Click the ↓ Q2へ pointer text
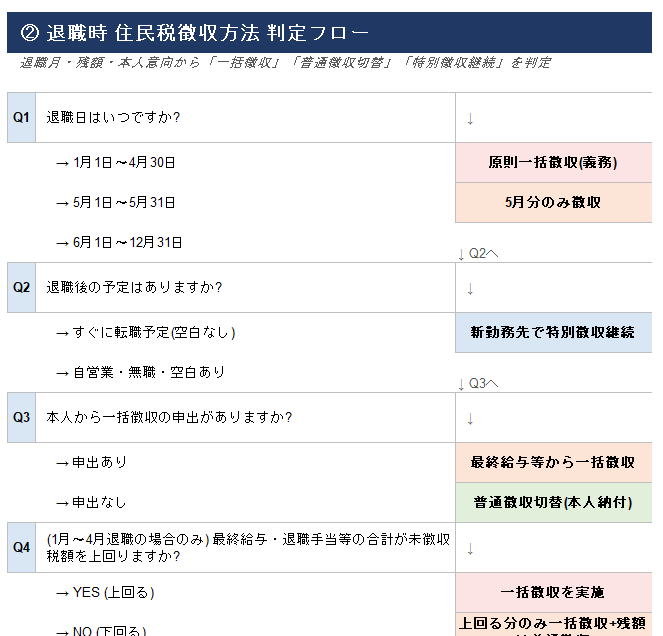This screenshot has width=663, height=636. pos(478,254)
